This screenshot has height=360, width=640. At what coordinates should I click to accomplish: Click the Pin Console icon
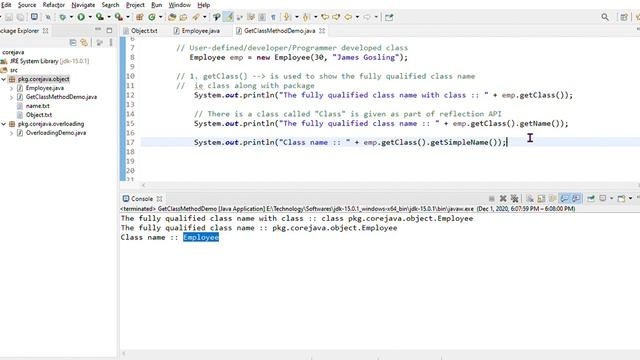[591, 198]
